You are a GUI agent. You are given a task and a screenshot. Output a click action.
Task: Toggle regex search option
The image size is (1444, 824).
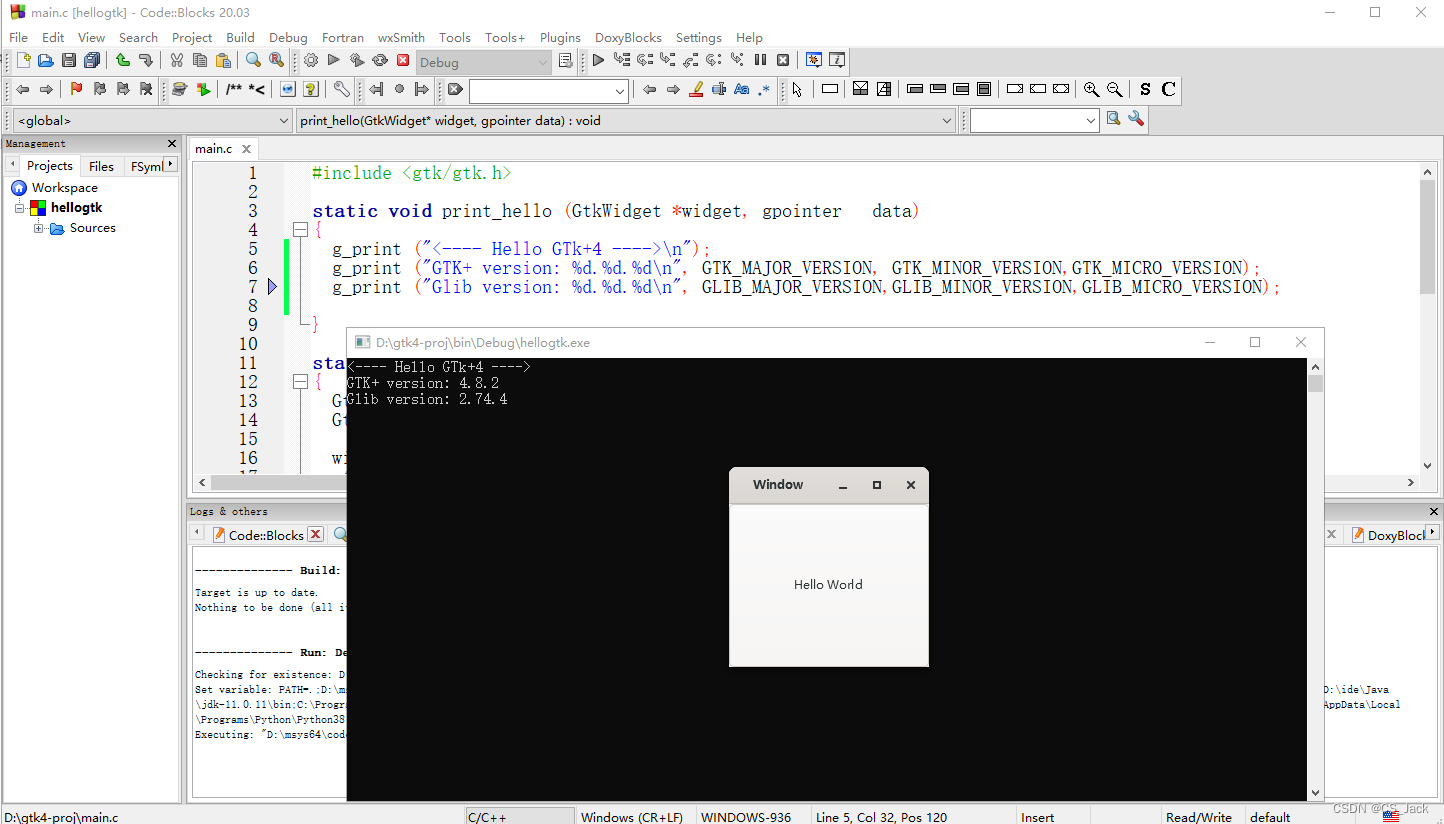[x=765, y=89]
